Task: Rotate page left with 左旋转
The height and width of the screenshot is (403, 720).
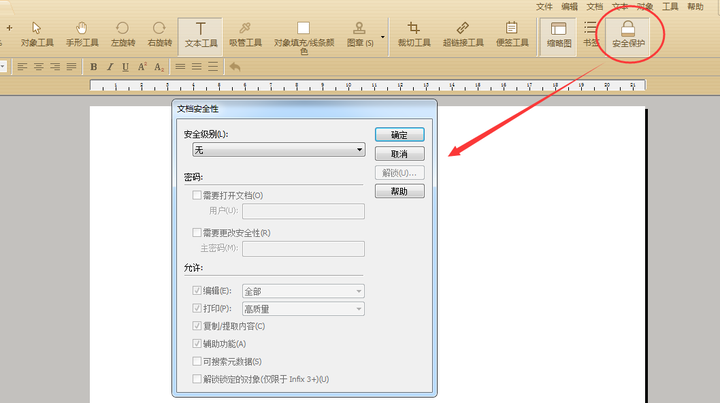Action: [123, 35]
